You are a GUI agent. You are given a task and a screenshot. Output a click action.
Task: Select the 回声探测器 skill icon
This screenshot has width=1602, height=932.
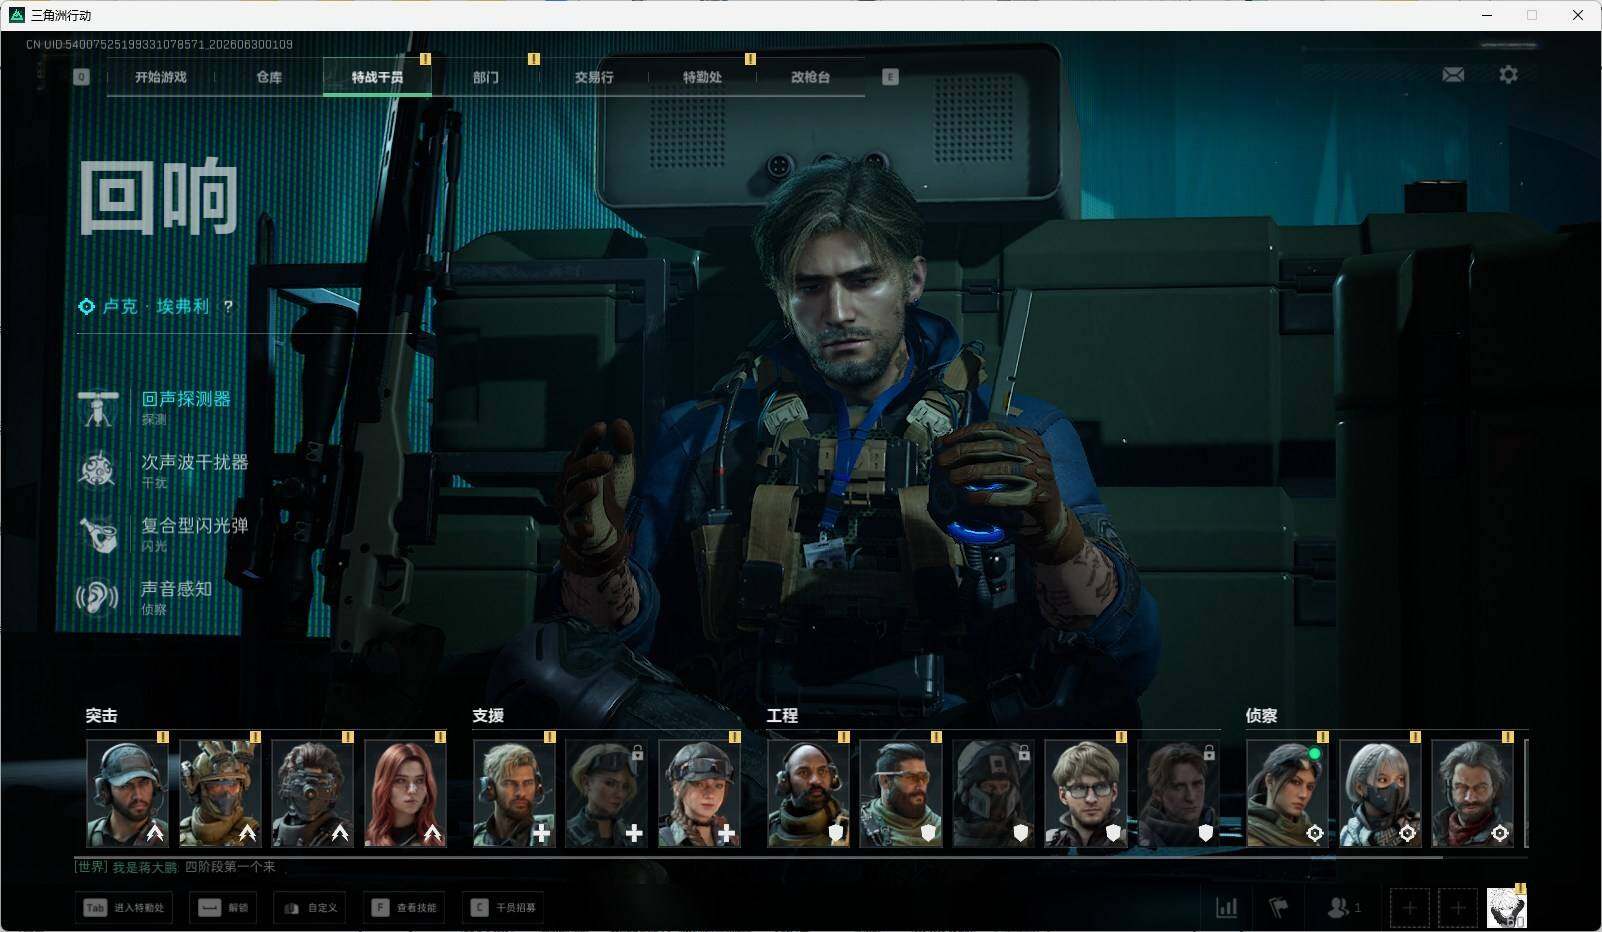click(x=98, y=407)
